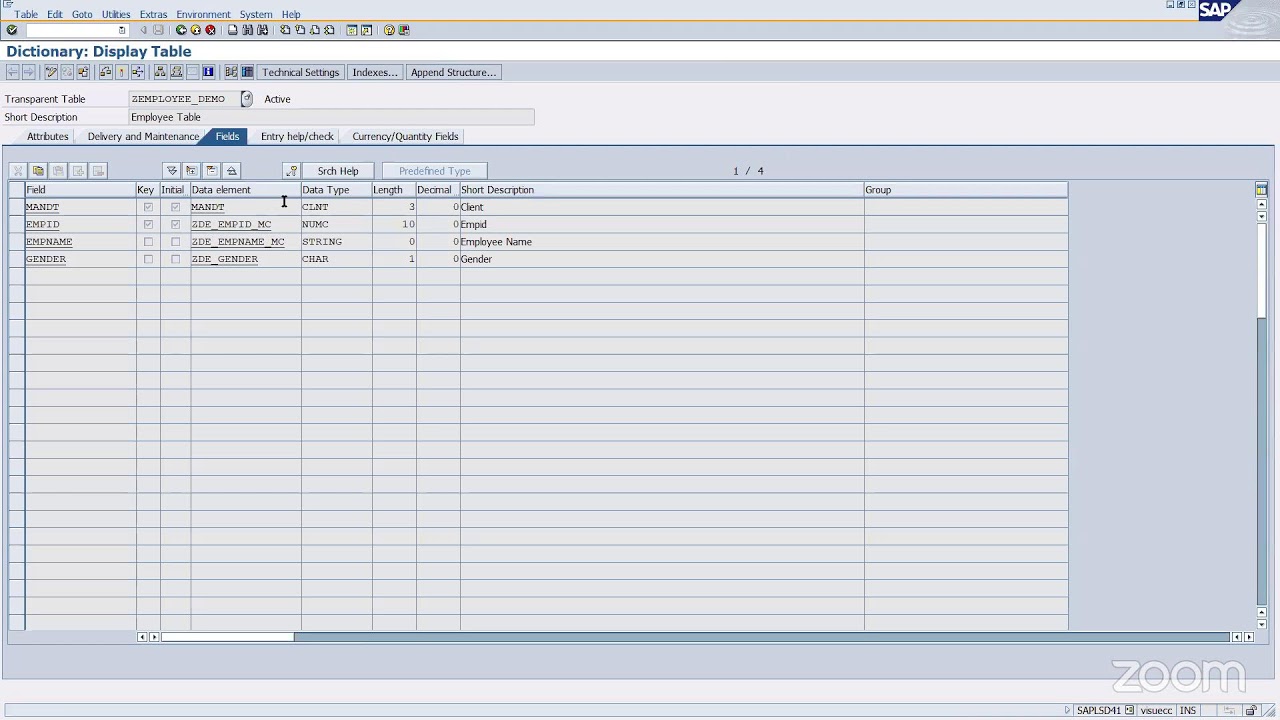
Task: Switch to Currency/Quantity Fields tab
Action: (x=405, y=136)
